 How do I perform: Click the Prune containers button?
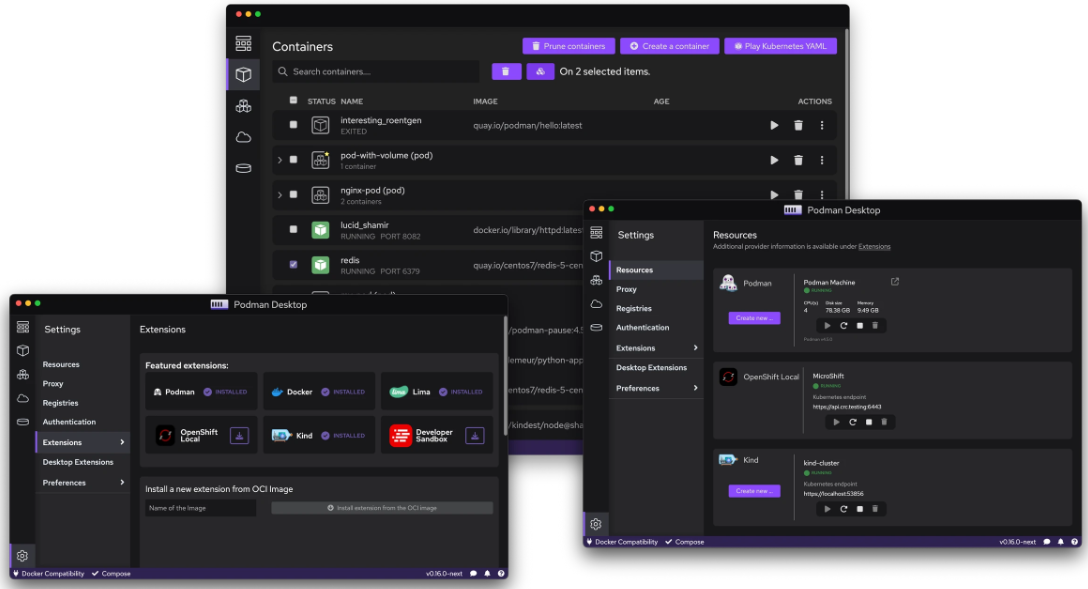(x=568, y=46)
